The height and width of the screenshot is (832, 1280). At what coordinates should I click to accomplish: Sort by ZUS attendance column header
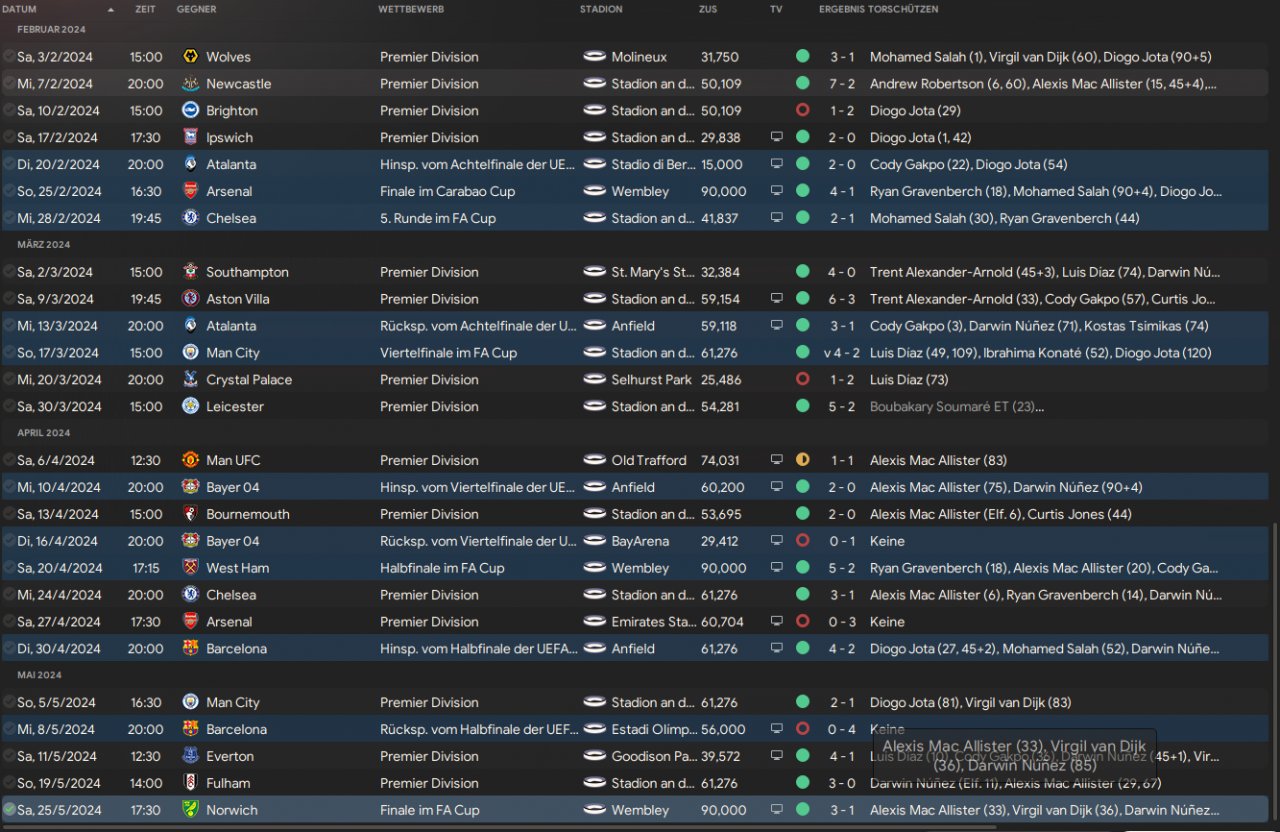tap(708, 9)
